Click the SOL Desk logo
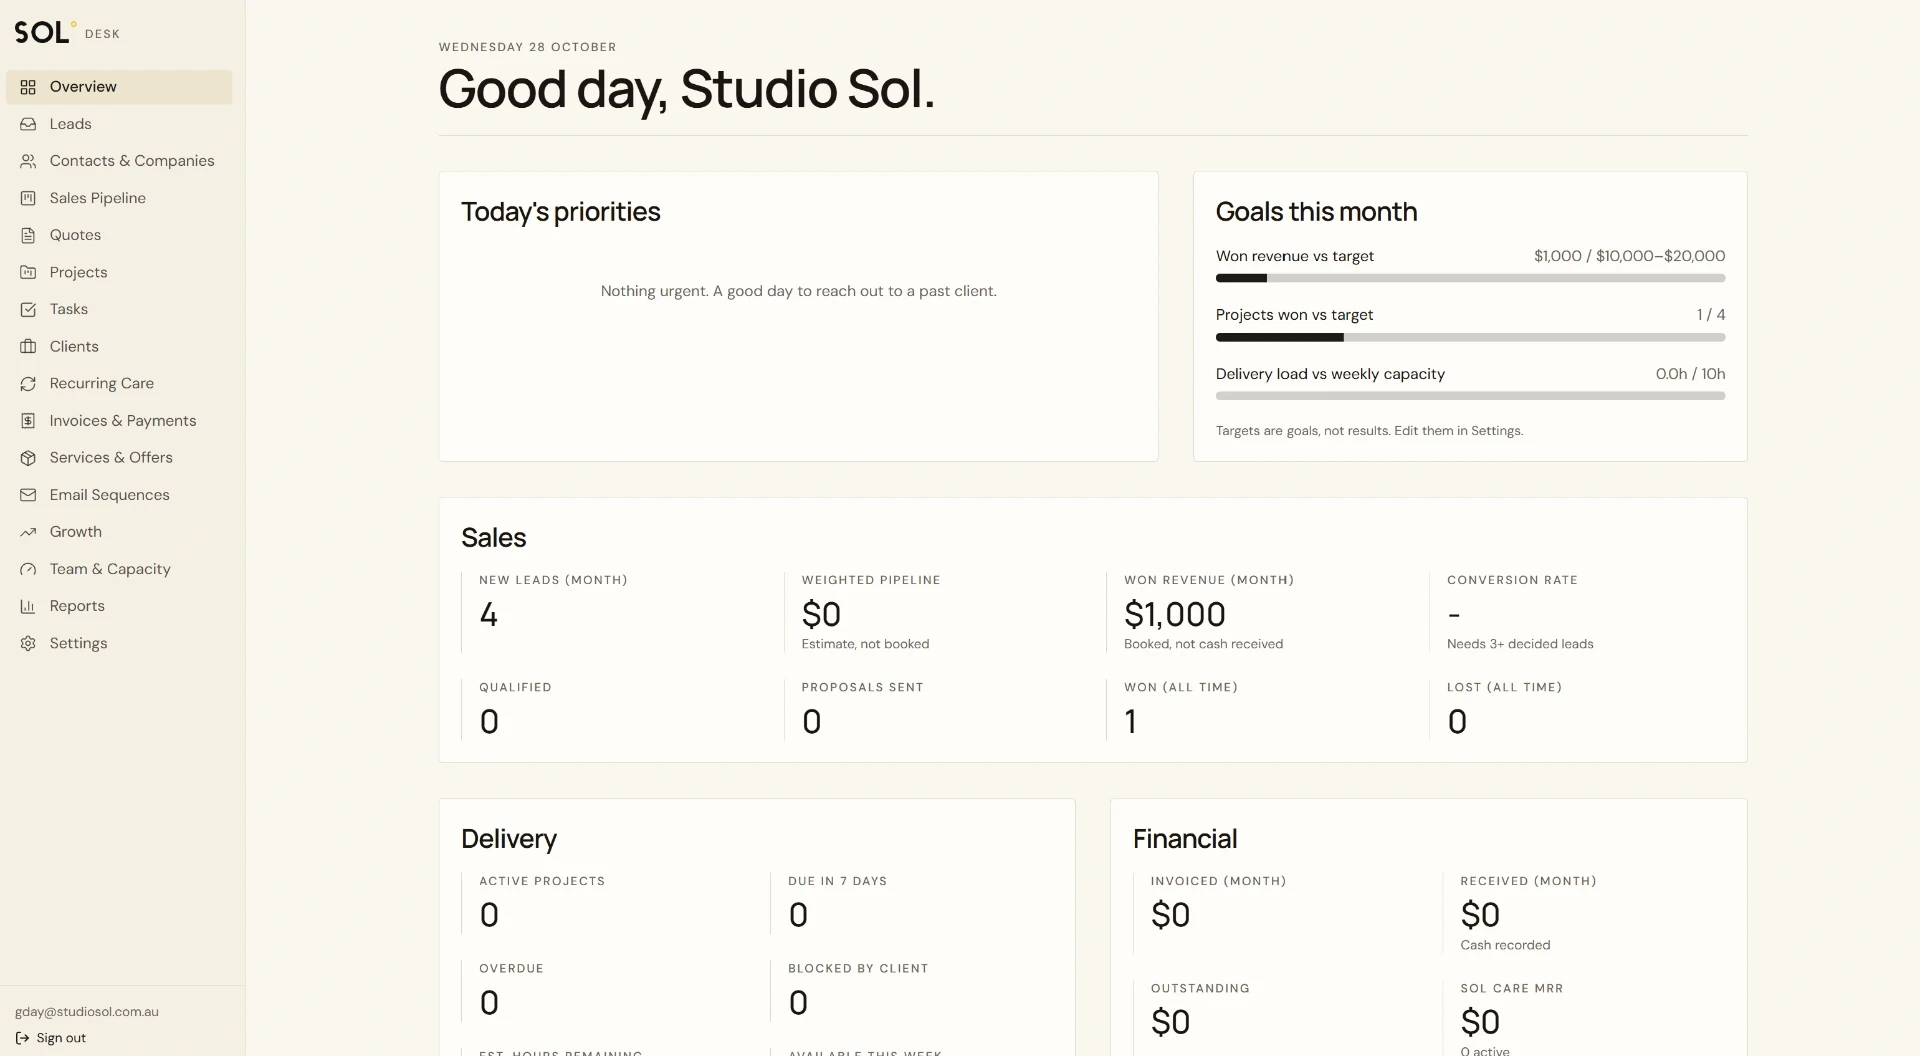This screenshot has width=1920, height=1056. pos(67,32)
